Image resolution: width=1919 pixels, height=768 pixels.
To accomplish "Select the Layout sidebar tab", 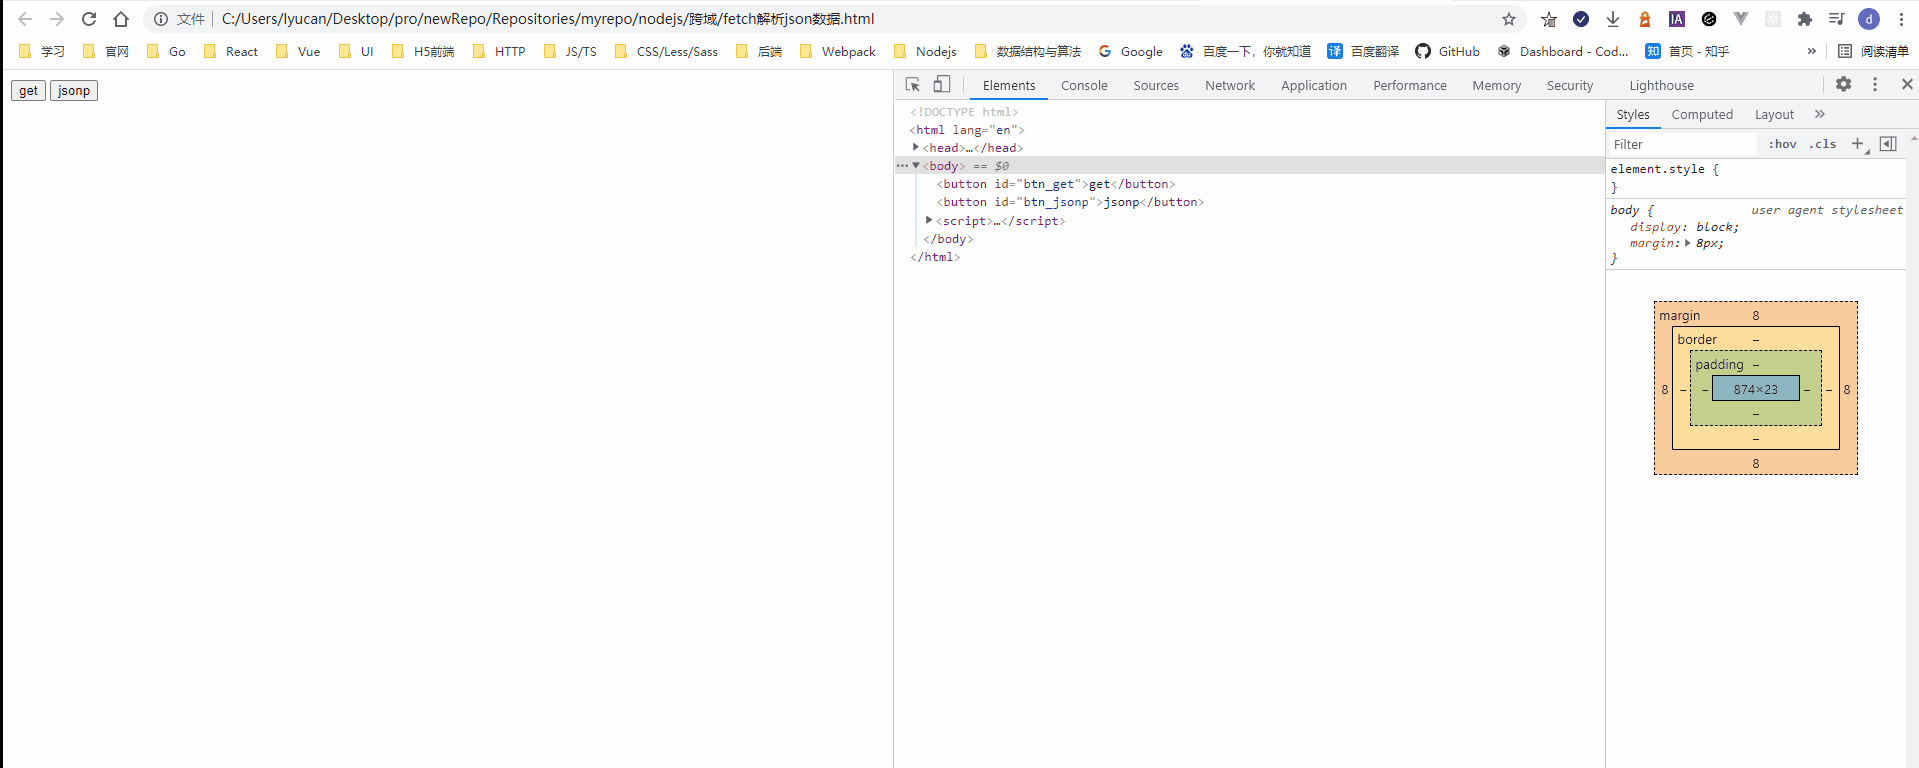I will (x=1774, y=115).
